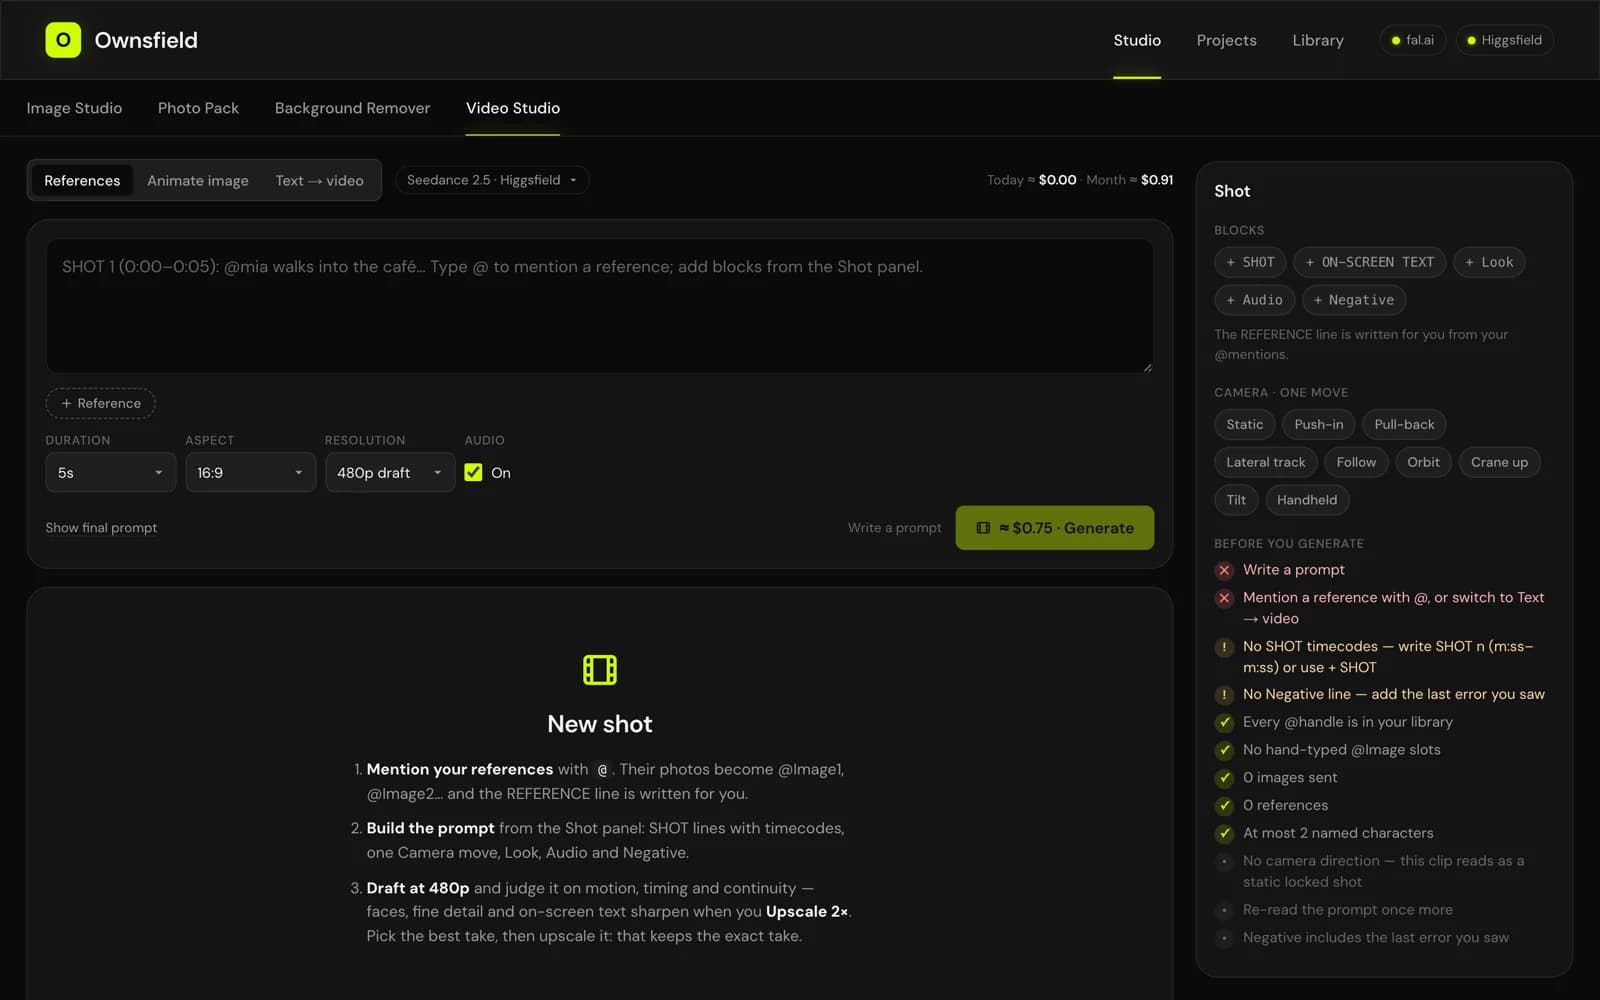1600x1000 pixels.
Task: Open the Show final prompt link
Action: coord(101,528)
